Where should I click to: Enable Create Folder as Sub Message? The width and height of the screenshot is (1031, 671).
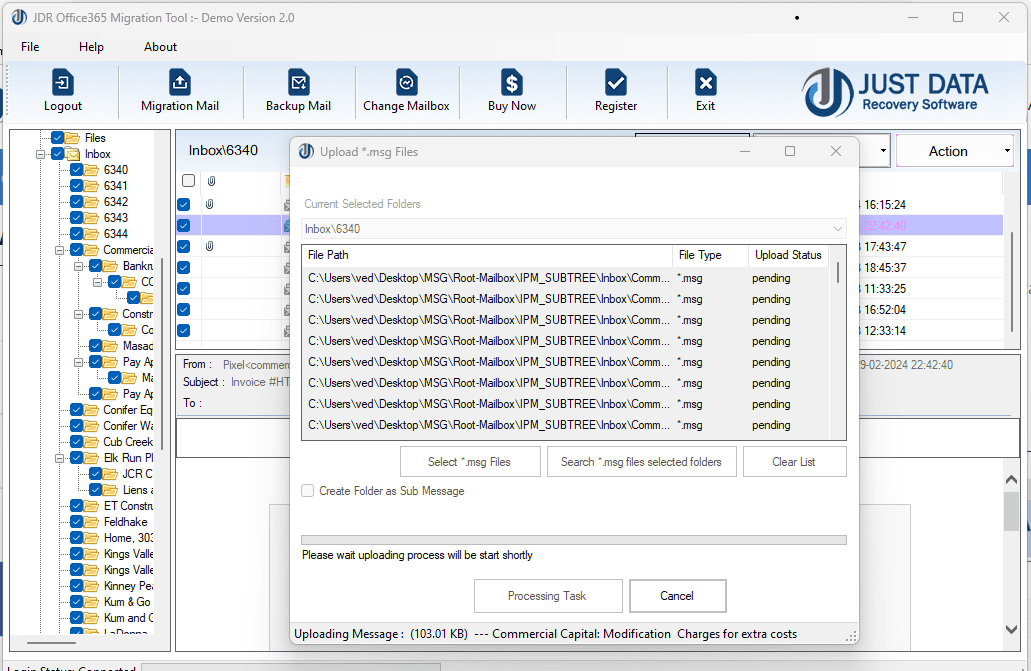coord(309,491)
